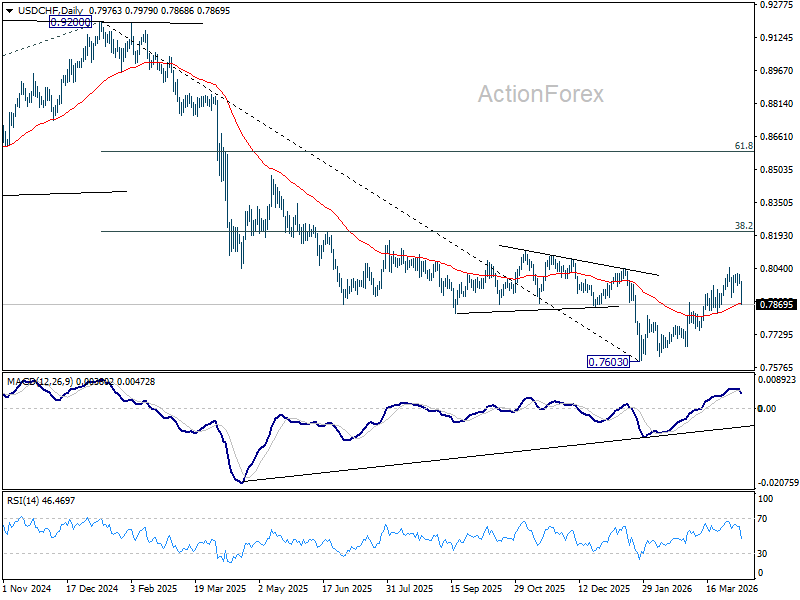
Task: Select the 19 Mar 2025 date marker
Action: [x=219, y=588]
